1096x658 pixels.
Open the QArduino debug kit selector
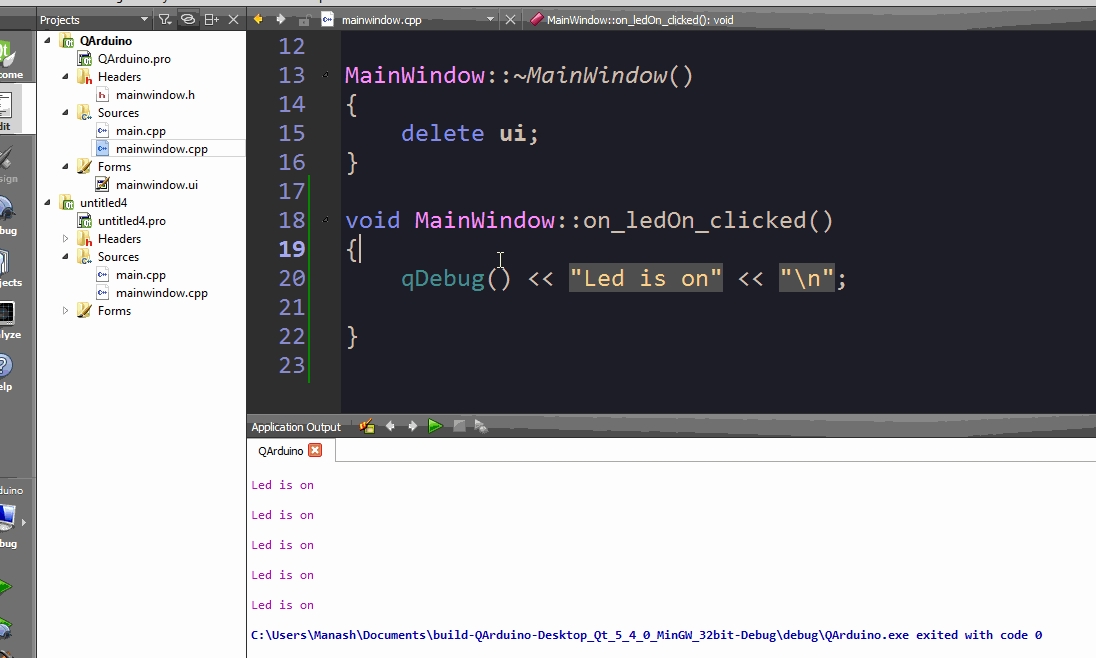click(13, 517)
